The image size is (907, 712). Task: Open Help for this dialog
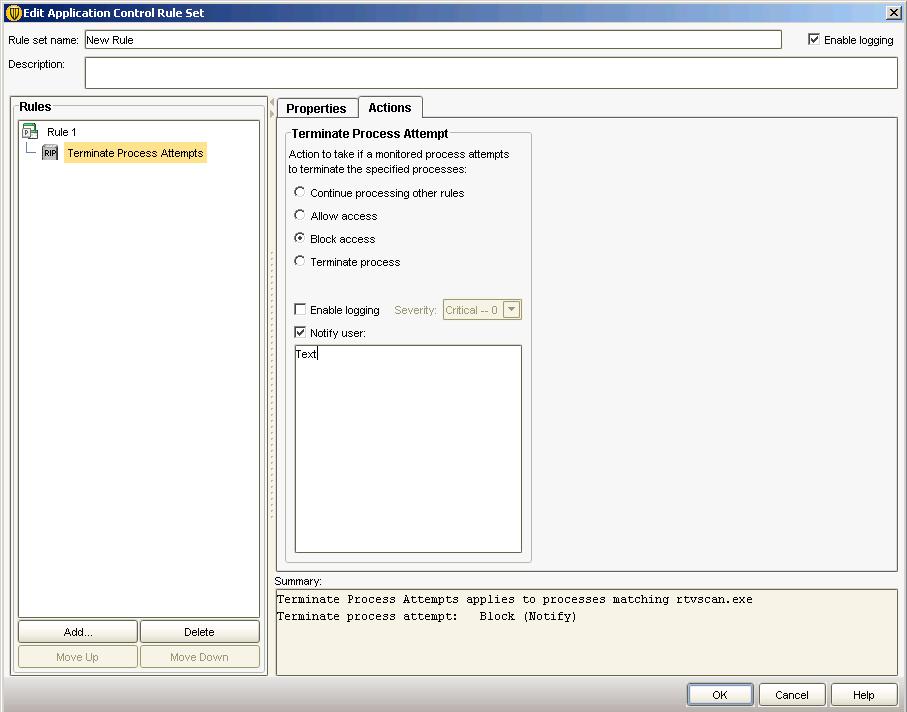point(864,695)
